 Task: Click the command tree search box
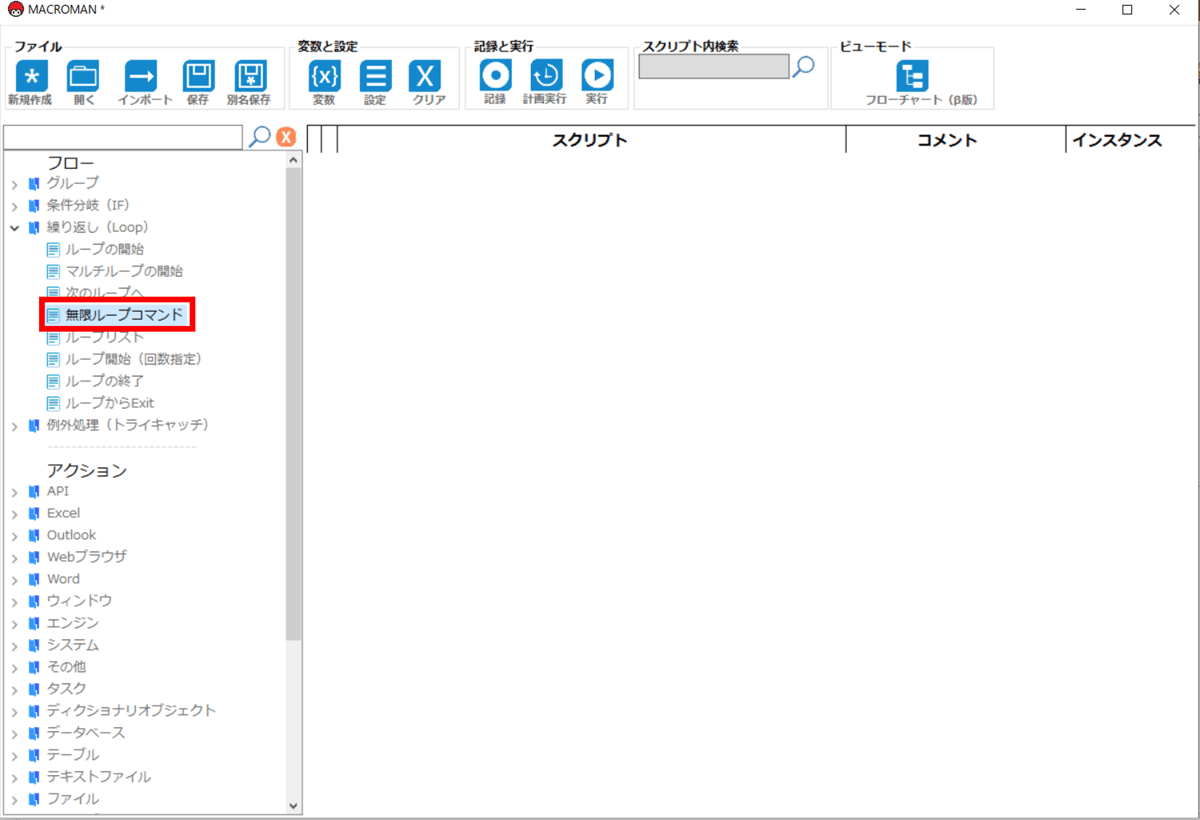123,137
